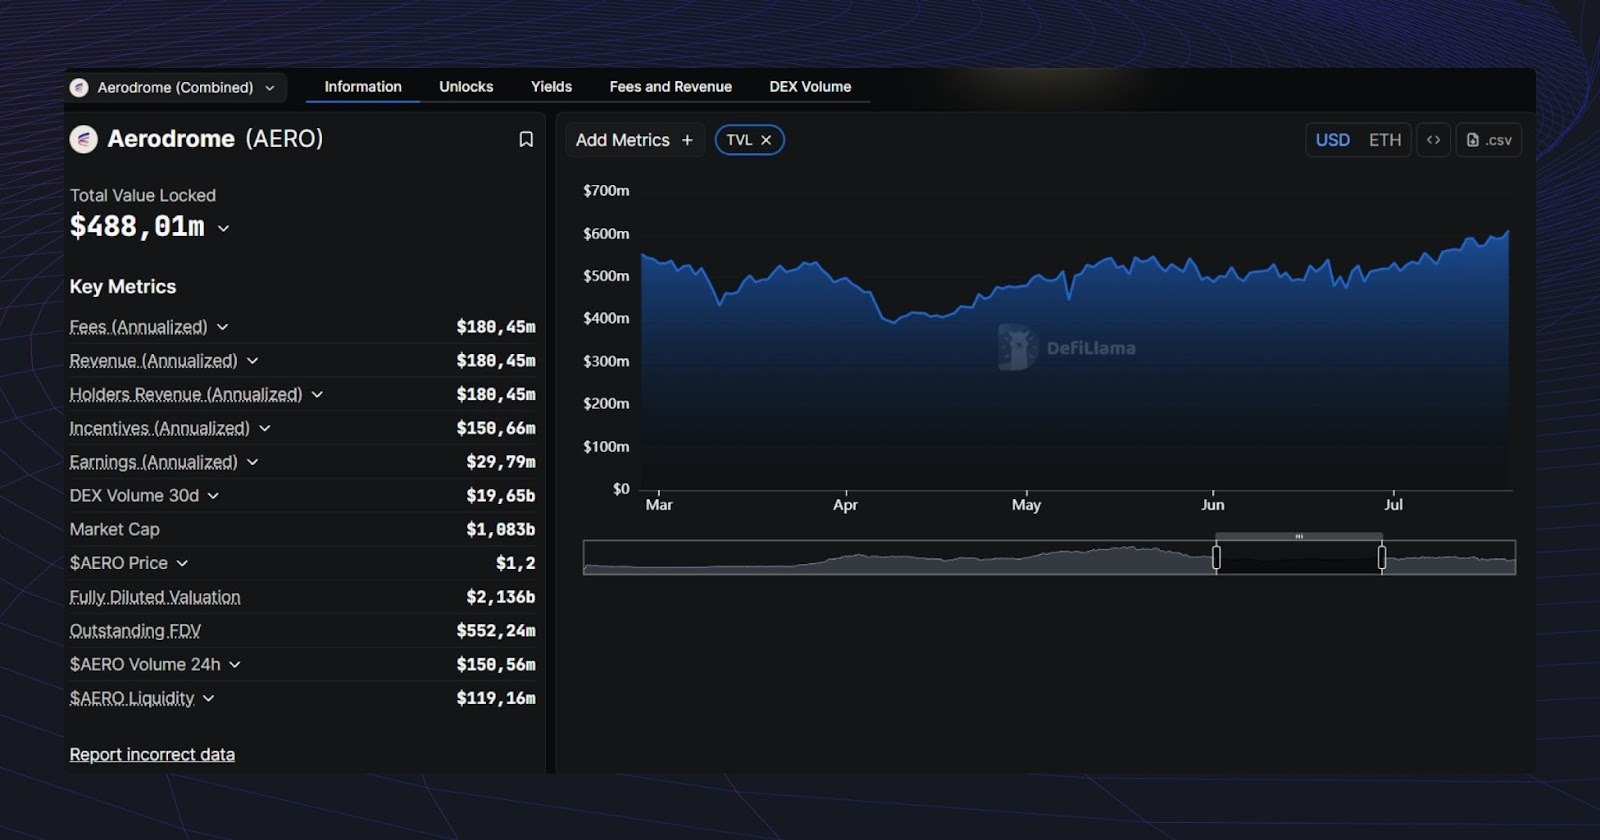Click the Jun label on the chart axis

click(x=1212, y=505)
